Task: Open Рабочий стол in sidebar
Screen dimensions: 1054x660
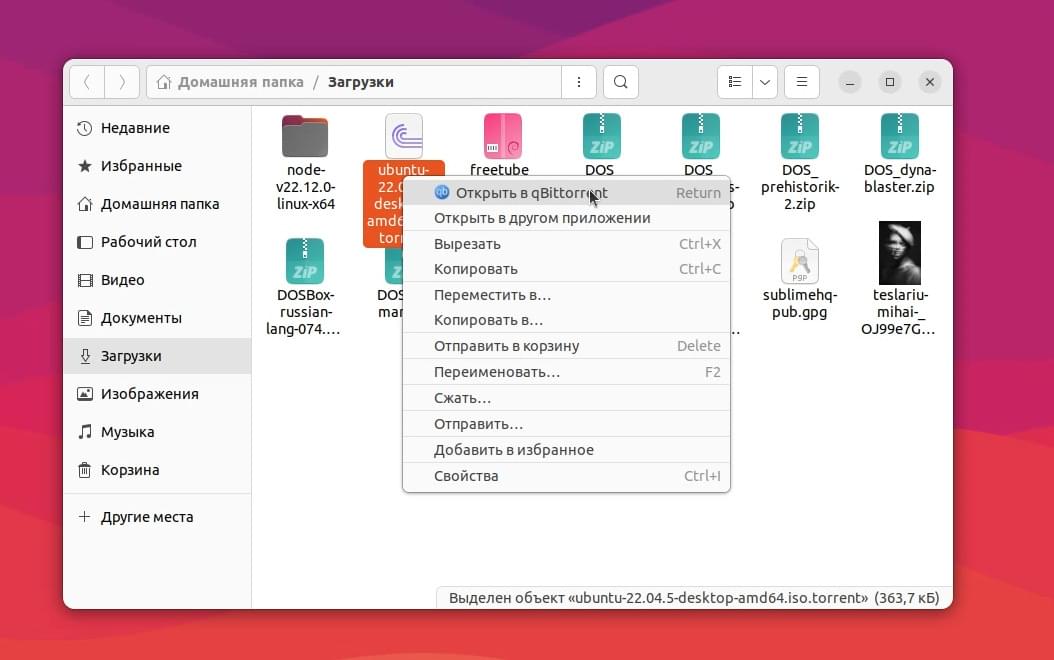Action: 157,242
